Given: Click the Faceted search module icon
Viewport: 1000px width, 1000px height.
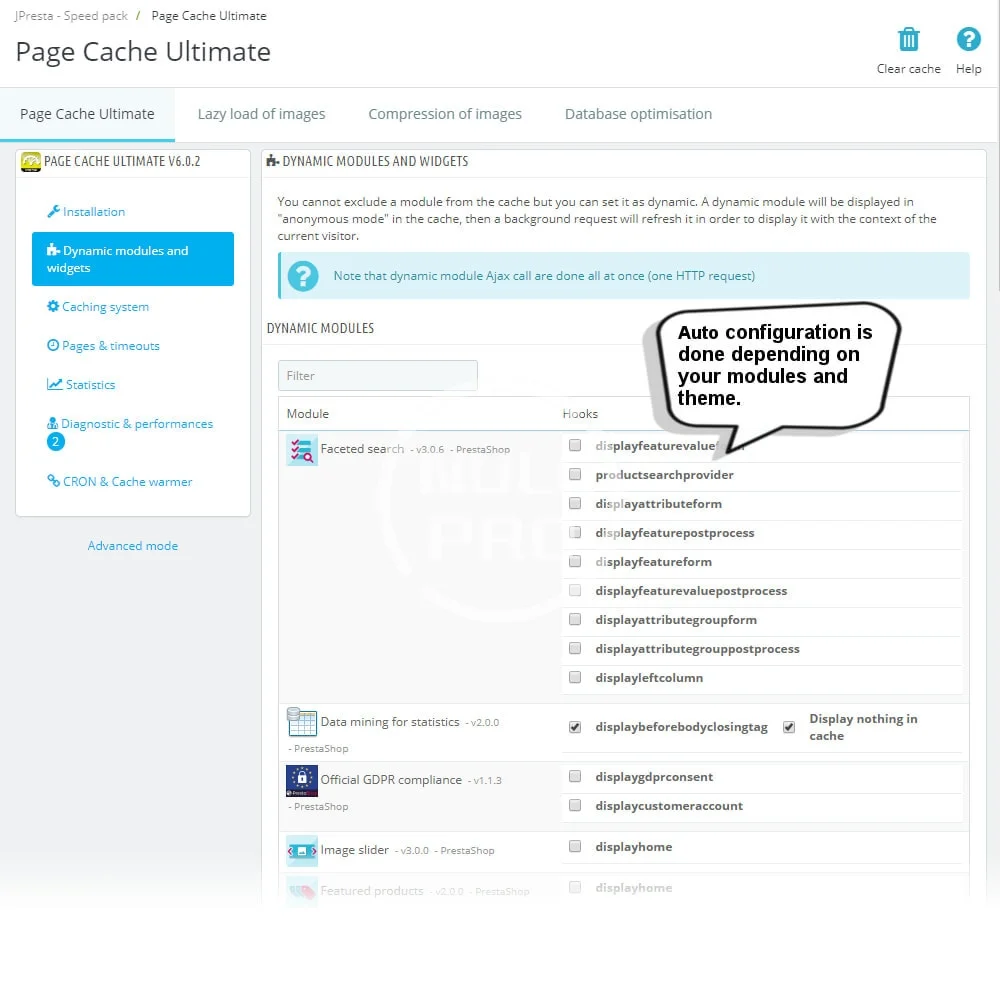Looking at the screenshot, I should click(x=302, y=451).
